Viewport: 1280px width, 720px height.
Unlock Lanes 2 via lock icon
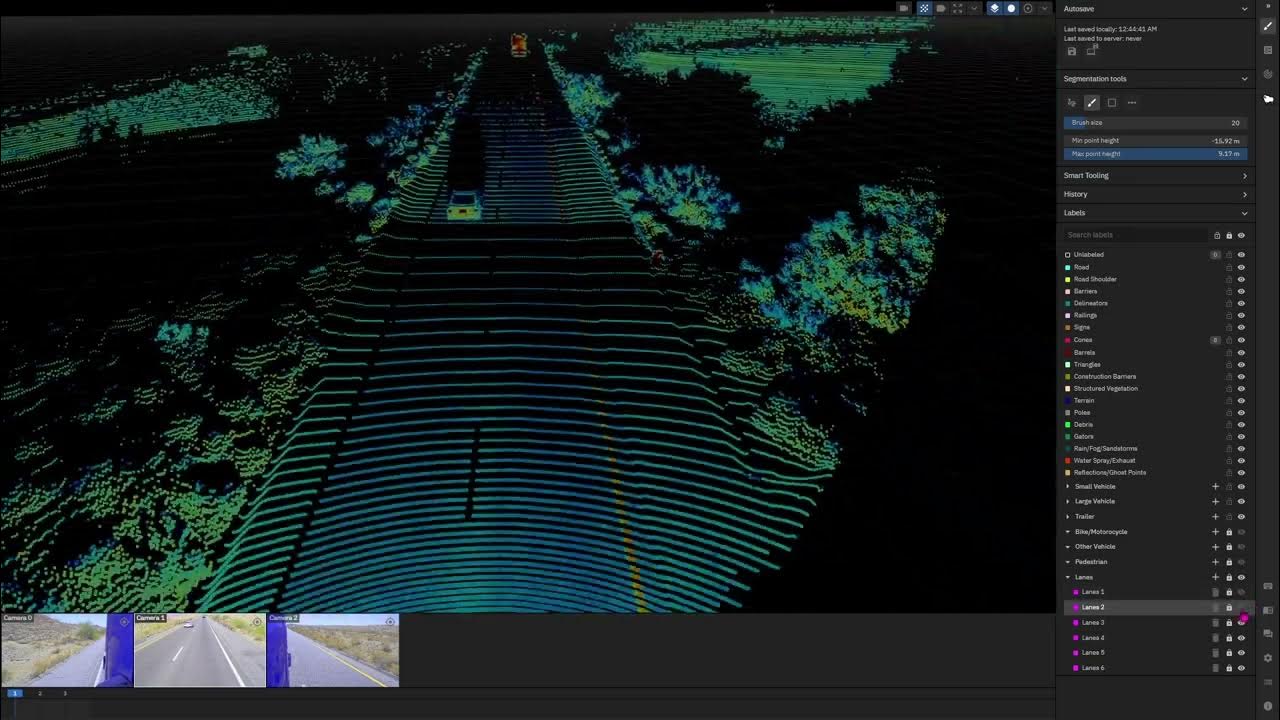1229,608
